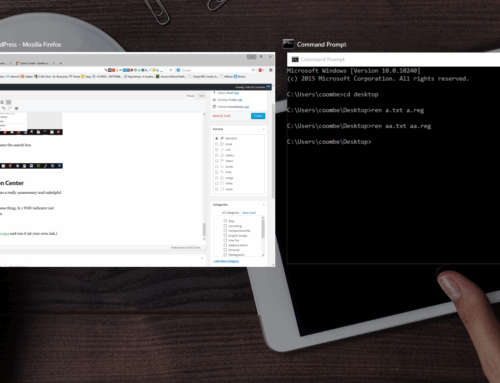Open the Firefox hamburger menu
Image resolution: width=500 pixels, height=383 pixels.
(271, 70)
